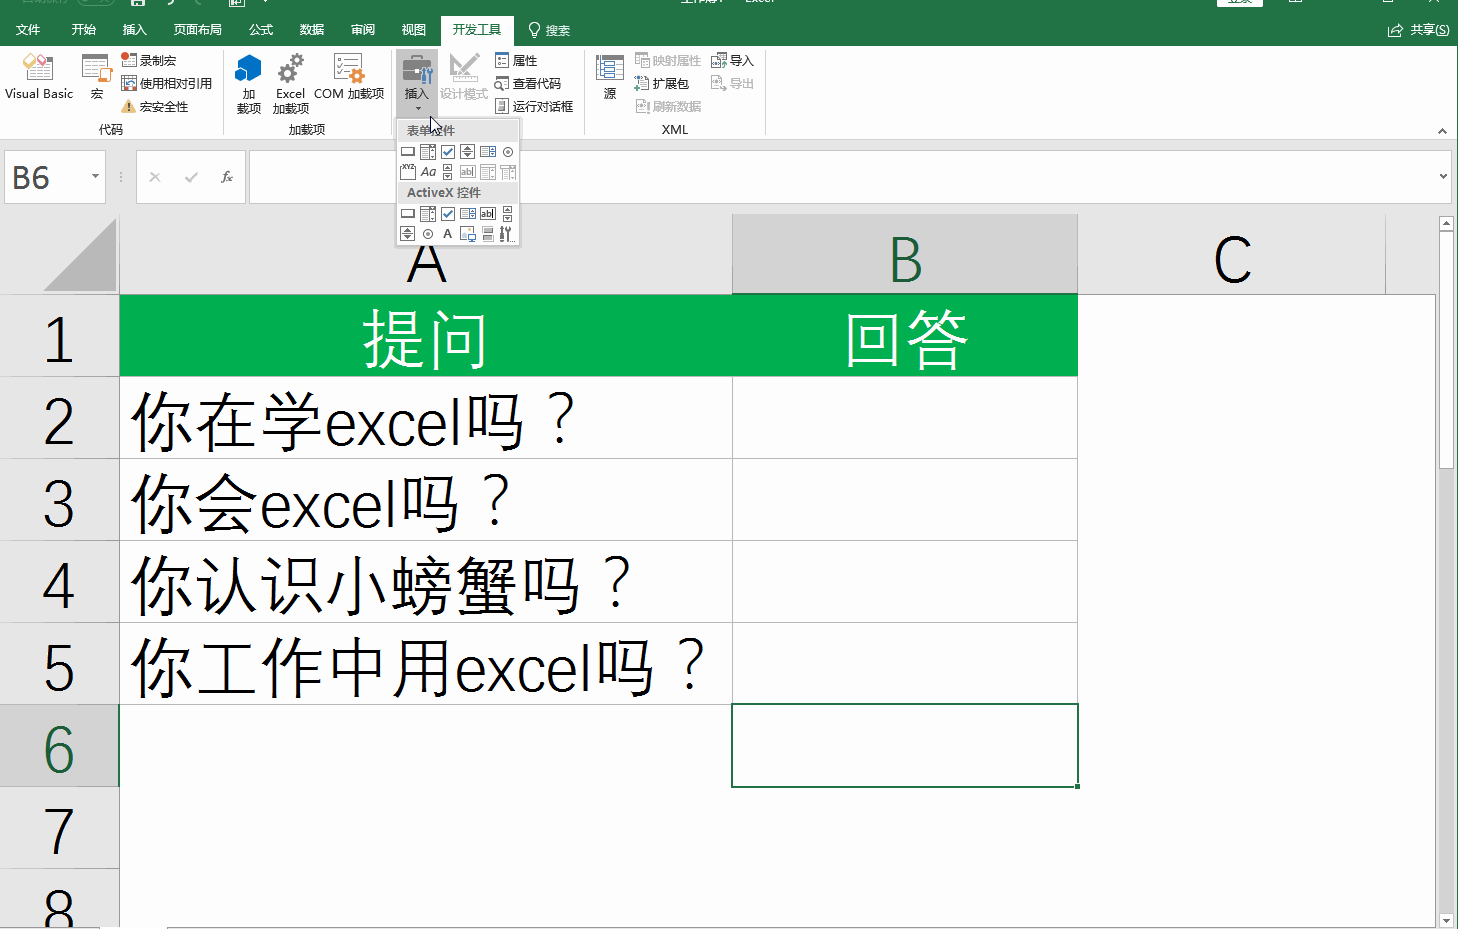The height and width of the screenshot is (929, 1458).
Task: Open the 文件 file tab
Action: point(28,30)
